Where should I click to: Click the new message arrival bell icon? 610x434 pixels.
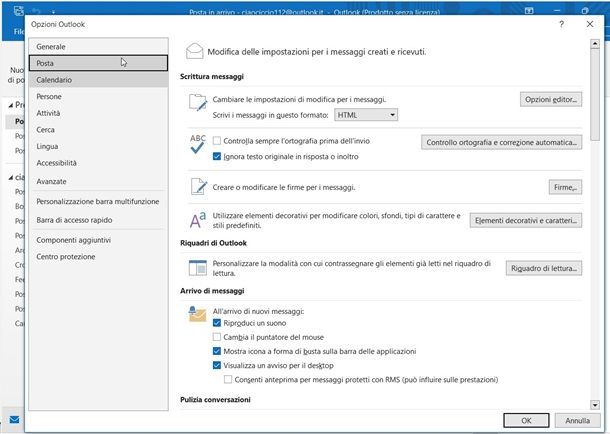point(197,314)
